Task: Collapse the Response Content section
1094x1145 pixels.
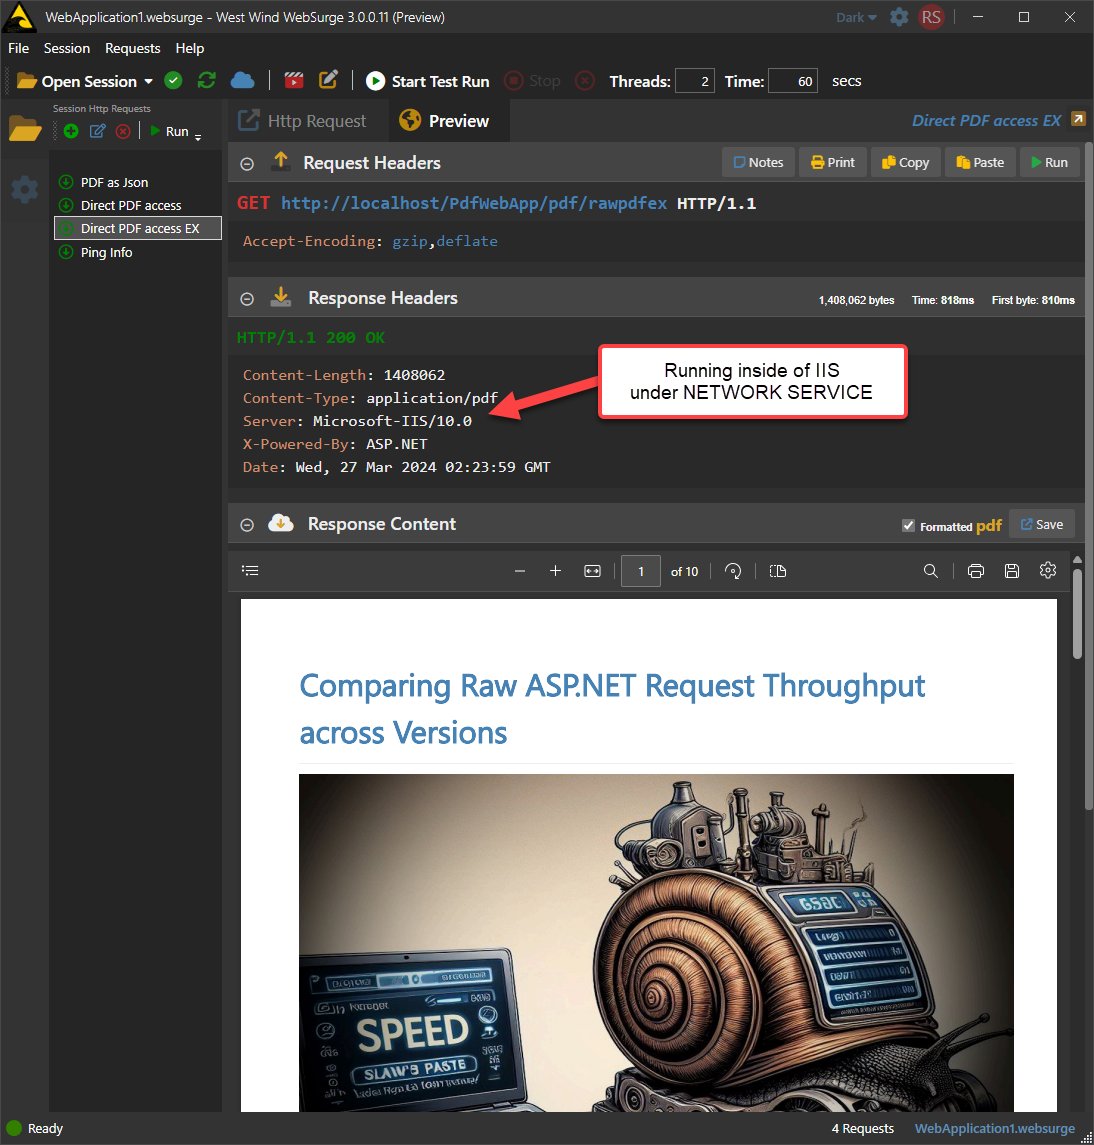Action: 247,525
